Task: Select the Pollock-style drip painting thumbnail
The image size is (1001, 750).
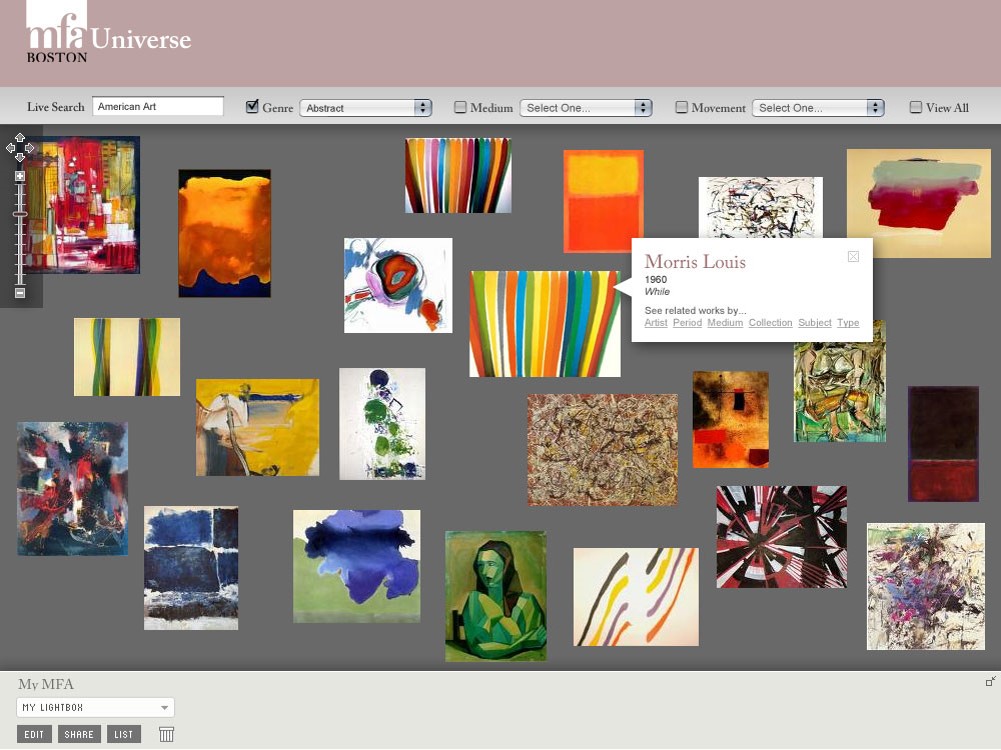Action: click(603, 450)
